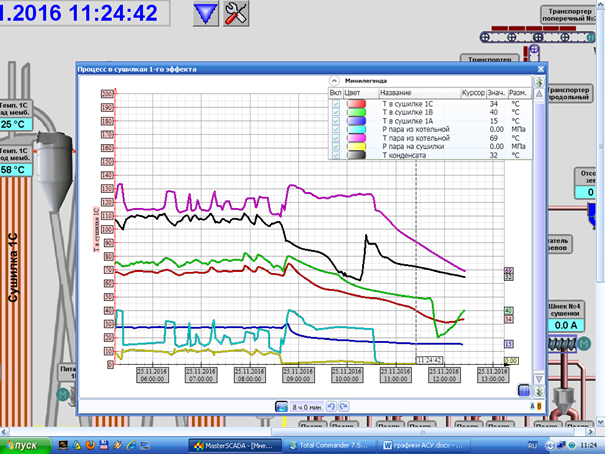Uncheck visibility for 'Т в сушилке 1С'
Screen dimensions: 606x454
click(x=336, y=103)
